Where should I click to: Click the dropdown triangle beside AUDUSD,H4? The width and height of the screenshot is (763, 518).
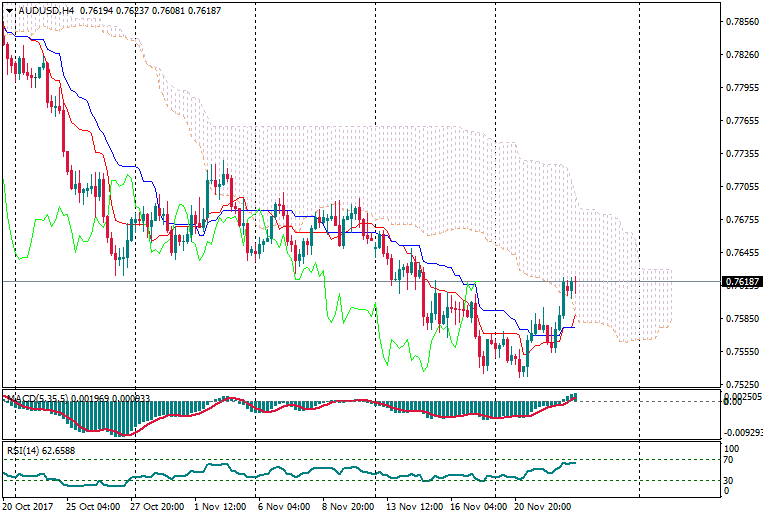point(10,10)
